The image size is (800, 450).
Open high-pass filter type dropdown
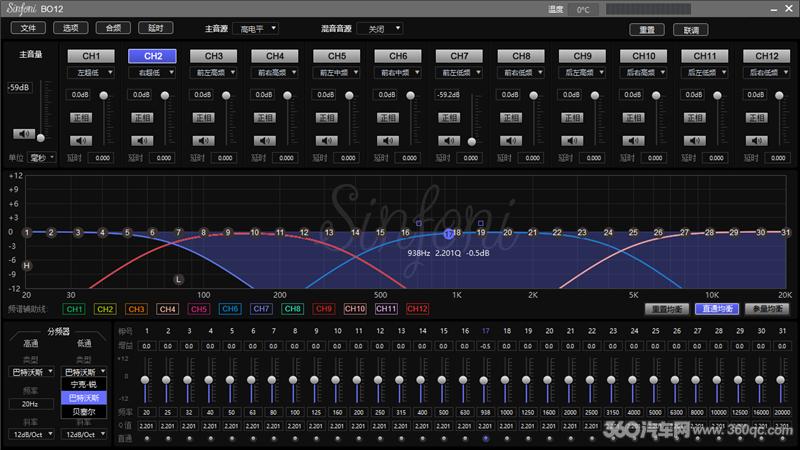pos(31,372)
